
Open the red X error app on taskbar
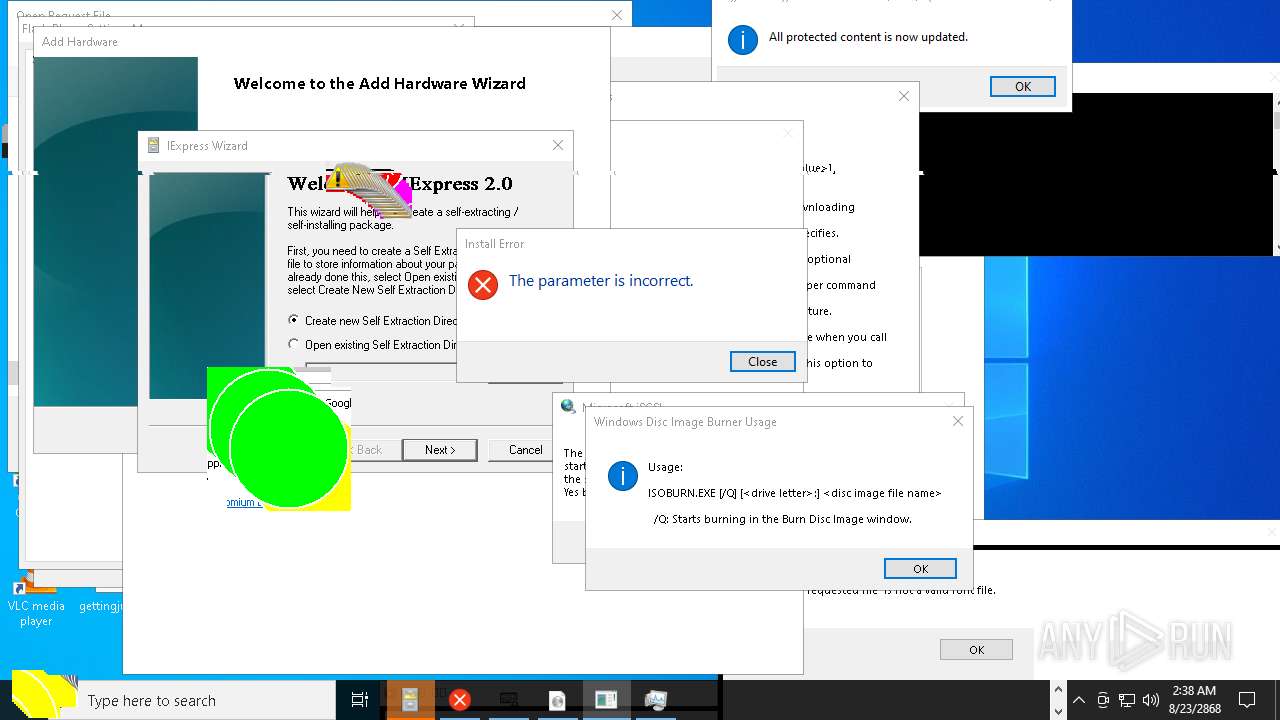click(460, 700)
